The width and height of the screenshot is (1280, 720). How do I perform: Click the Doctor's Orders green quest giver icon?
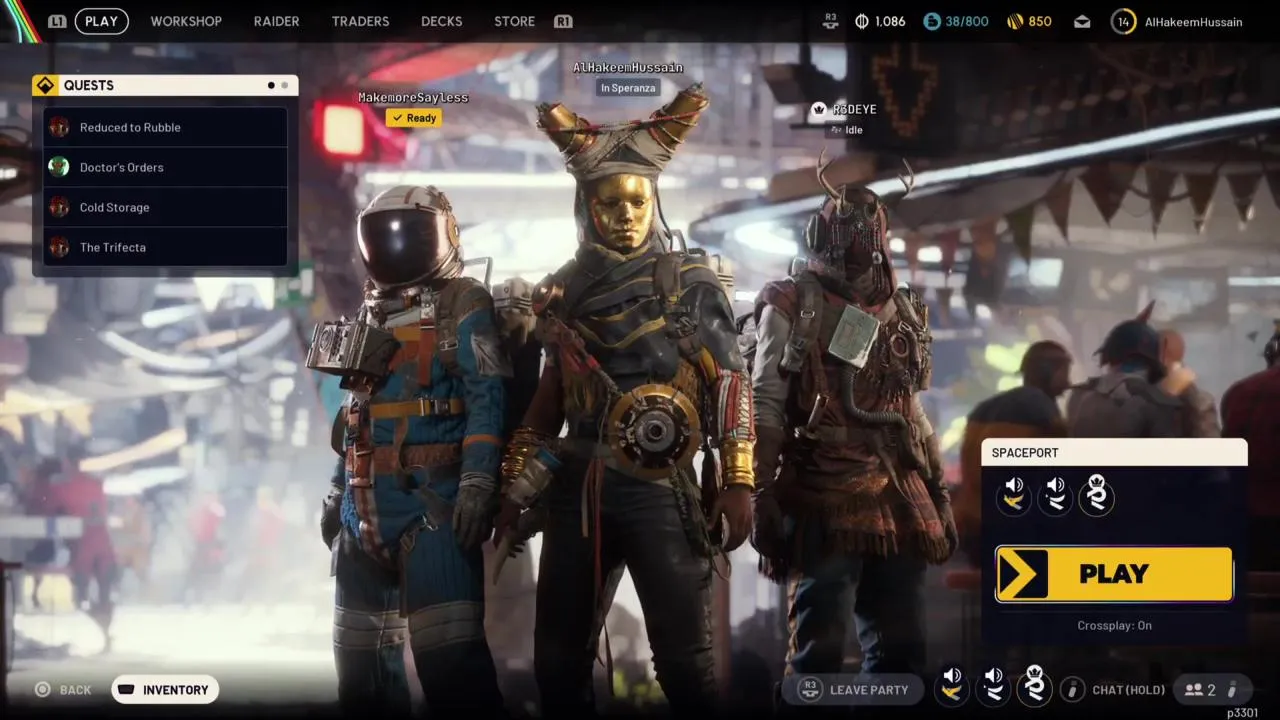tap(59, 167)
